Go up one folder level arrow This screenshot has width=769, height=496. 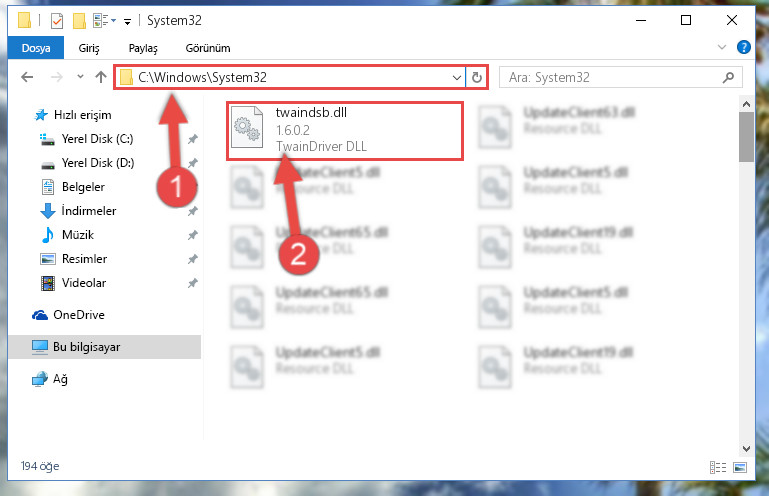pyautogui.click(x=101, y=77)
